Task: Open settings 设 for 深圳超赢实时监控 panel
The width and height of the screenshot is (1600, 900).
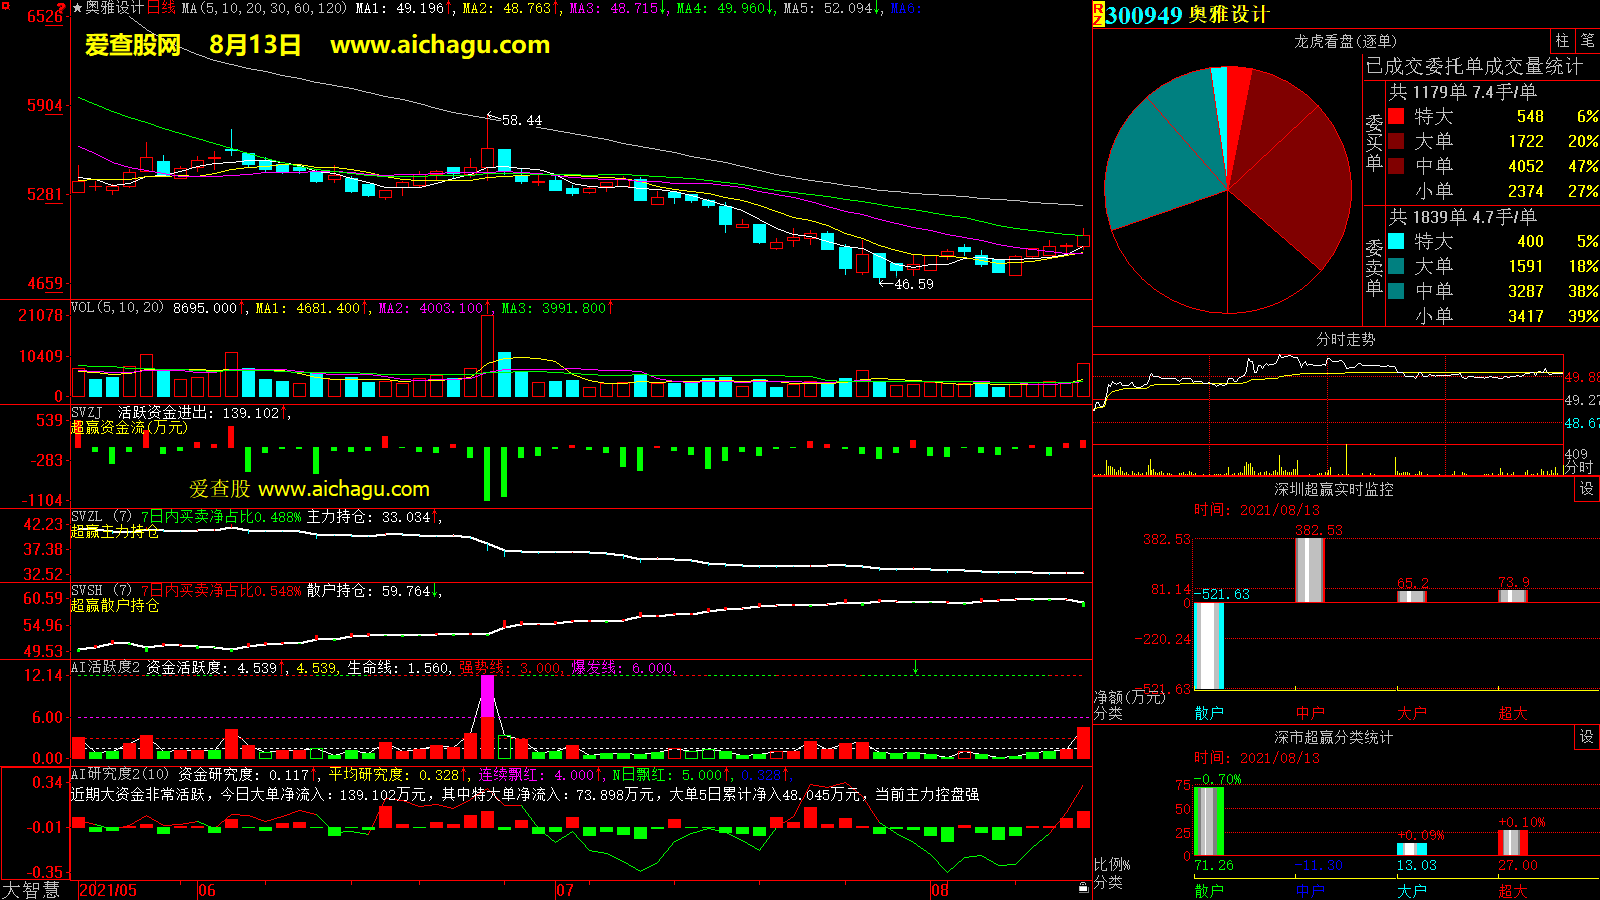Action: (x=1587, y=489)
